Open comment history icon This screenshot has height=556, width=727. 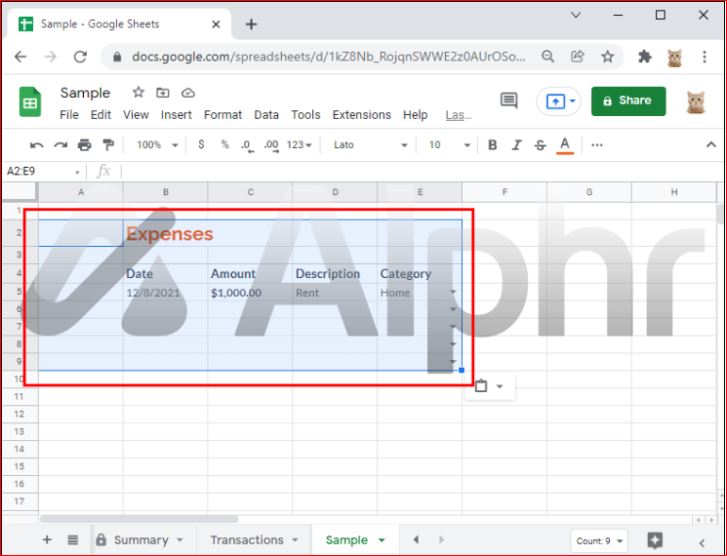pyautogui.click(x=509, y=100)
